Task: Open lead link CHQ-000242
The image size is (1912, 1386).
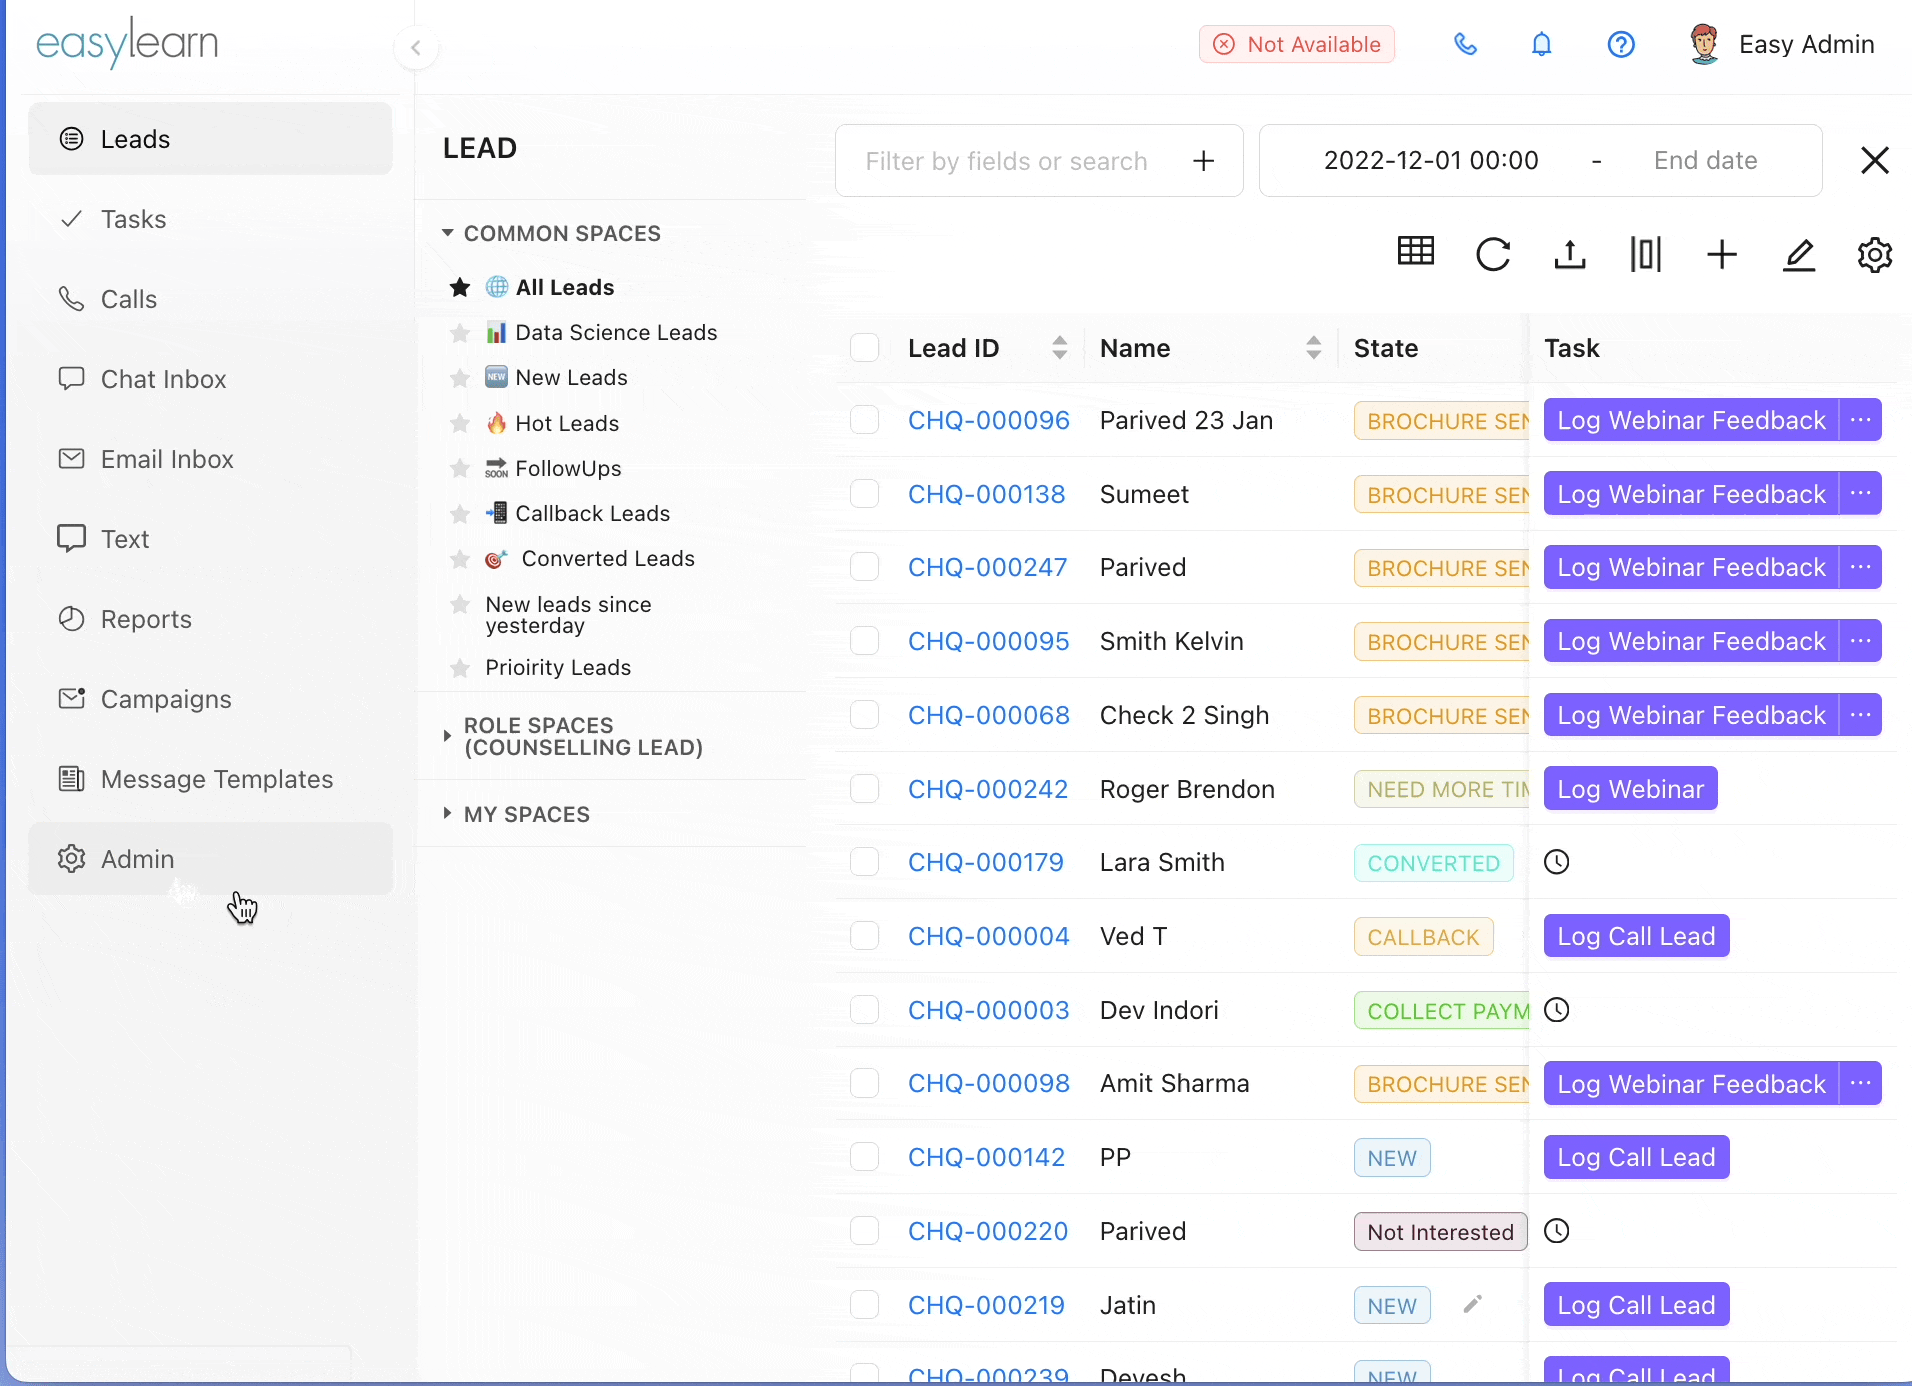Action: pyautogui.click(x=987, y=789)
